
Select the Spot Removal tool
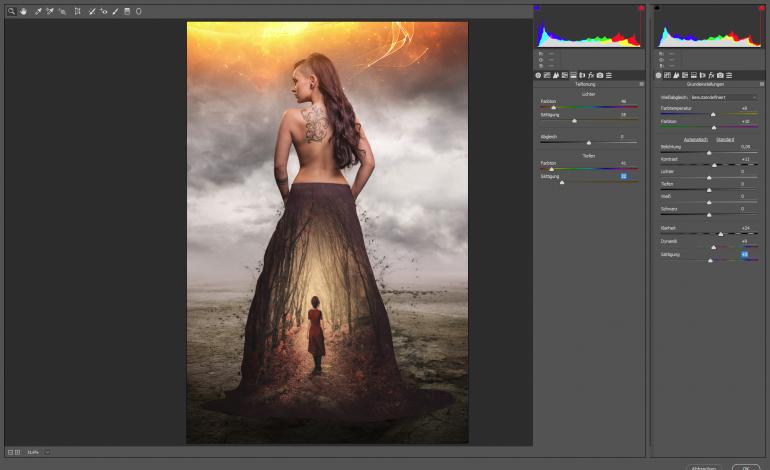pos(92,11)
